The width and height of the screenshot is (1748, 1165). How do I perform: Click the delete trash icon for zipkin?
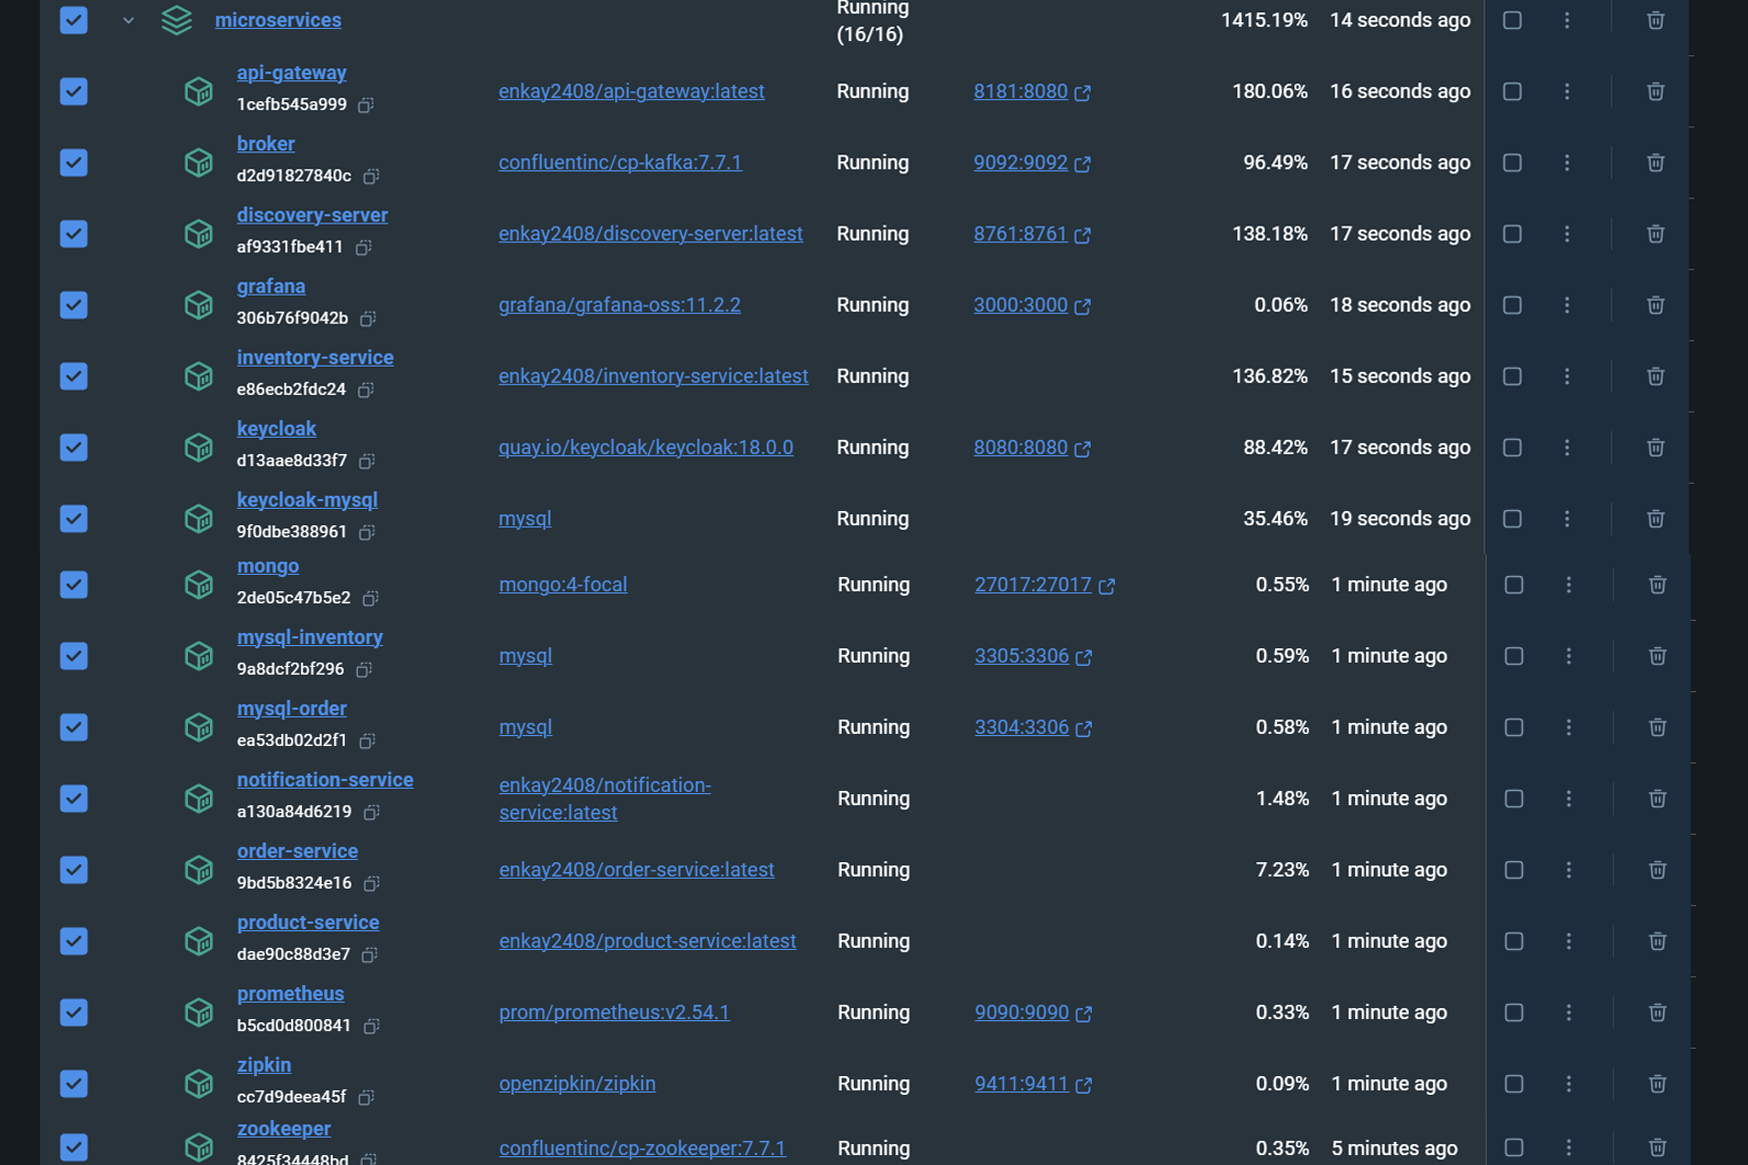1657,1083
